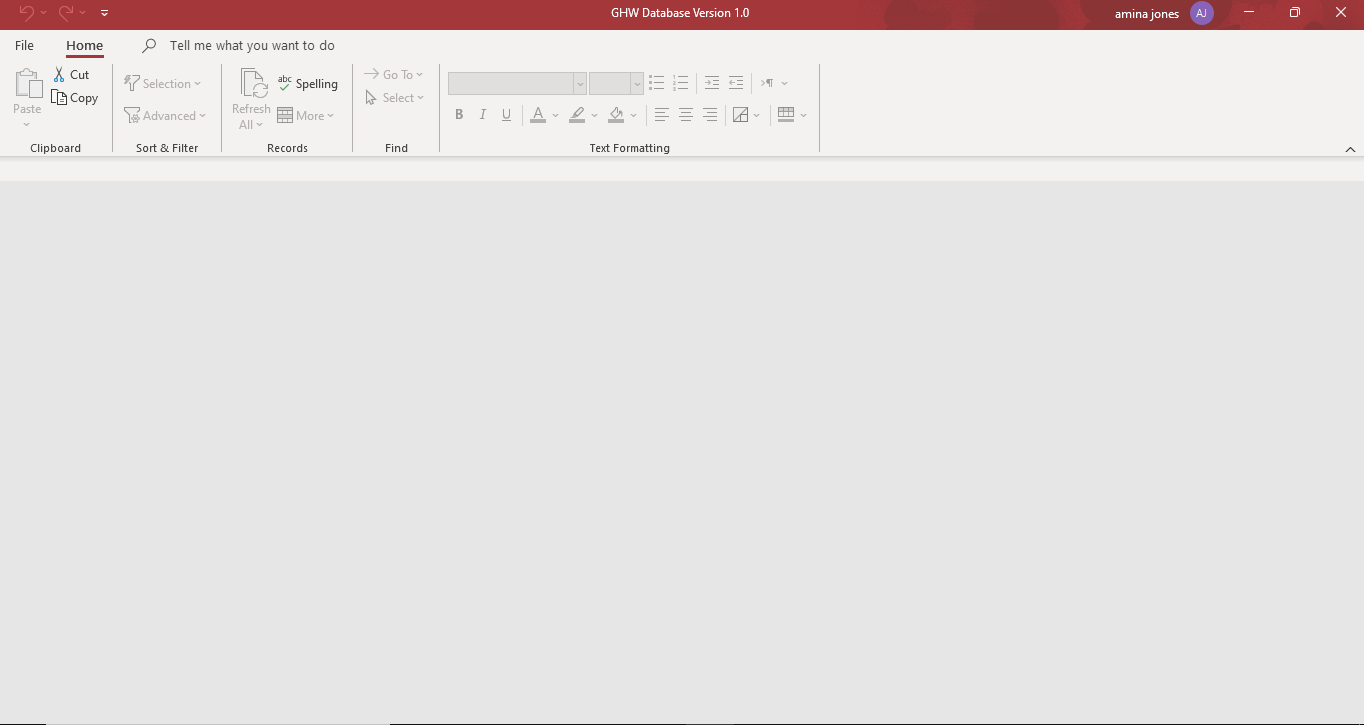Toggle underline text formatting
Image resolution: width=1364 pixels, height=725 pixels.
507,115
